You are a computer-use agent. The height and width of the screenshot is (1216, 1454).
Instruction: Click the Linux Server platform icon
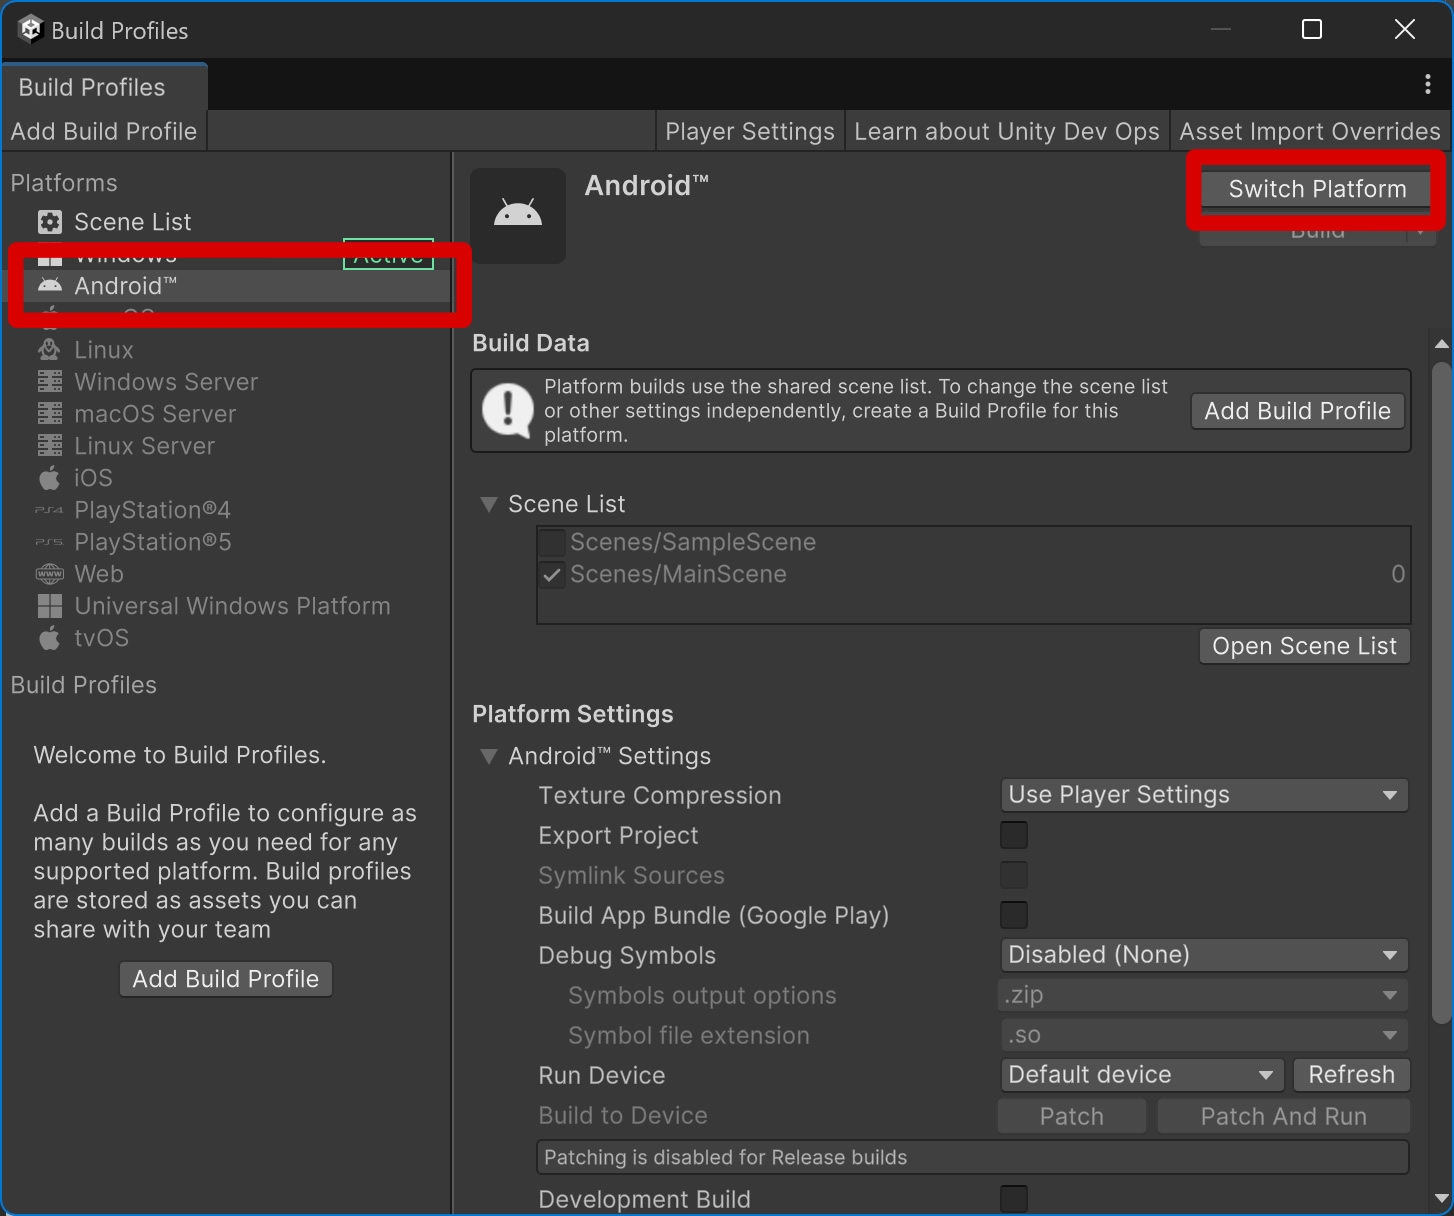(49, 446)
